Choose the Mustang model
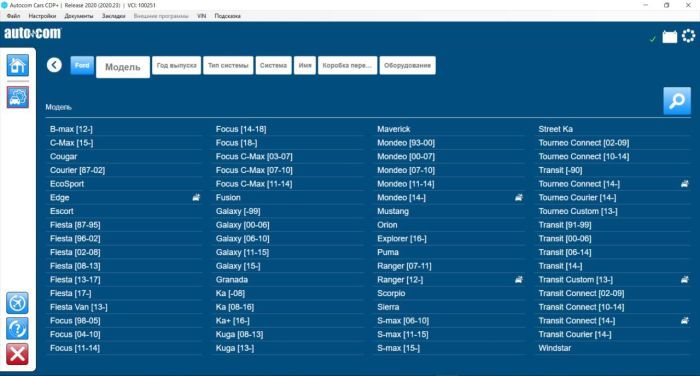700x376 pixels. click(393, 211)
